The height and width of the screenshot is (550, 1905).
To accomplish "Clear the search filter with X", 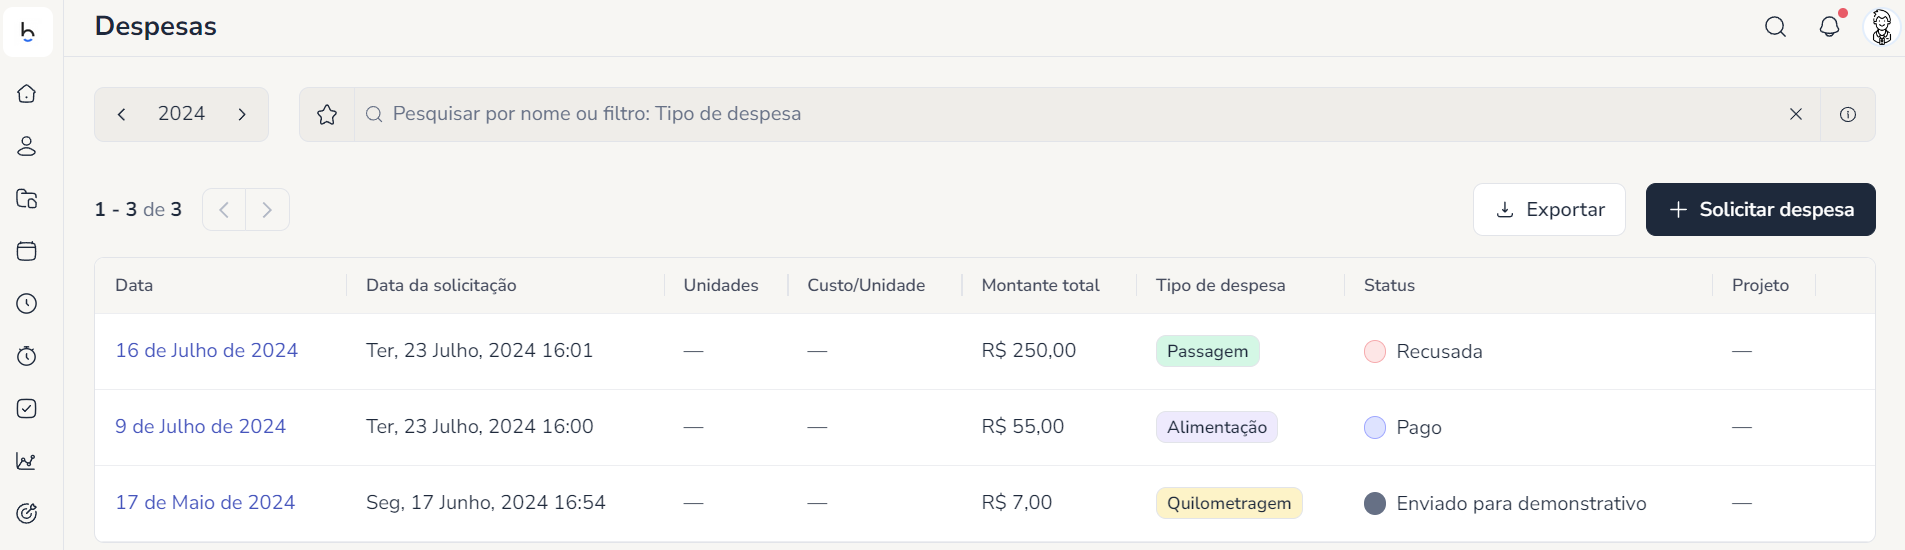I will pos(1796,115).
